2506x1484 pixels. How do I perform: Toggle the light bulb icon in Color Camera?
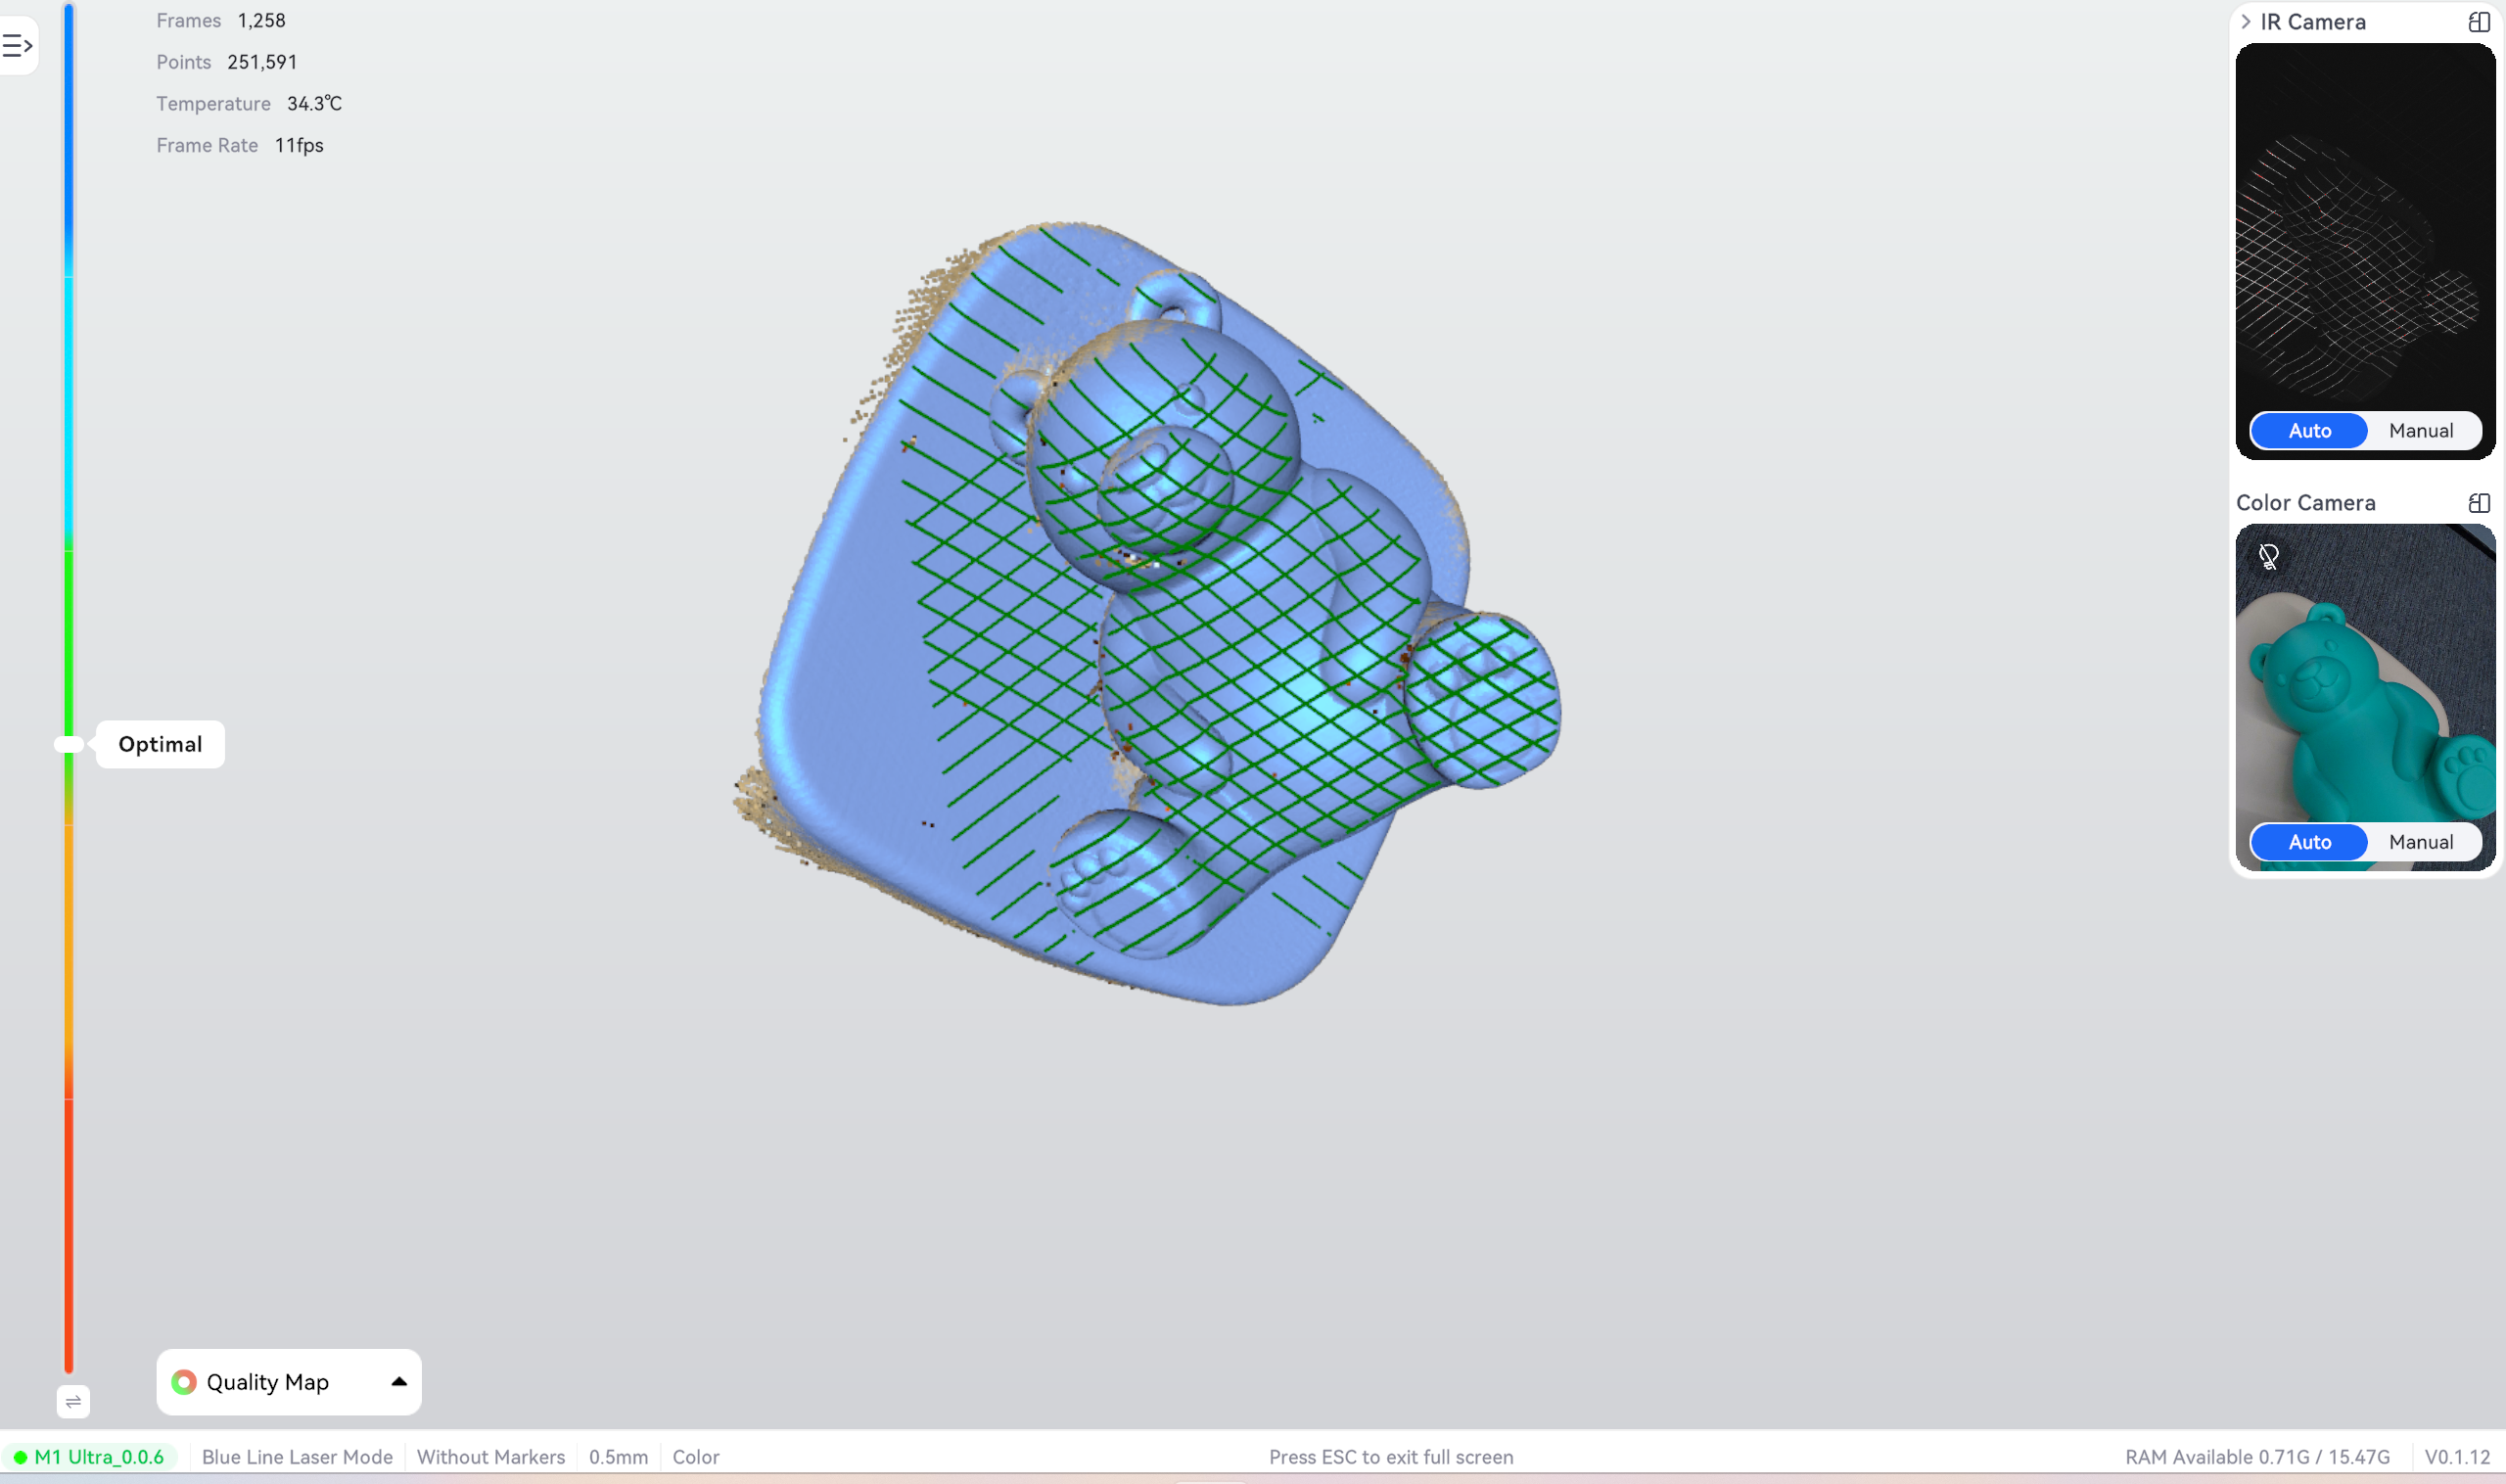[2268, 556]
